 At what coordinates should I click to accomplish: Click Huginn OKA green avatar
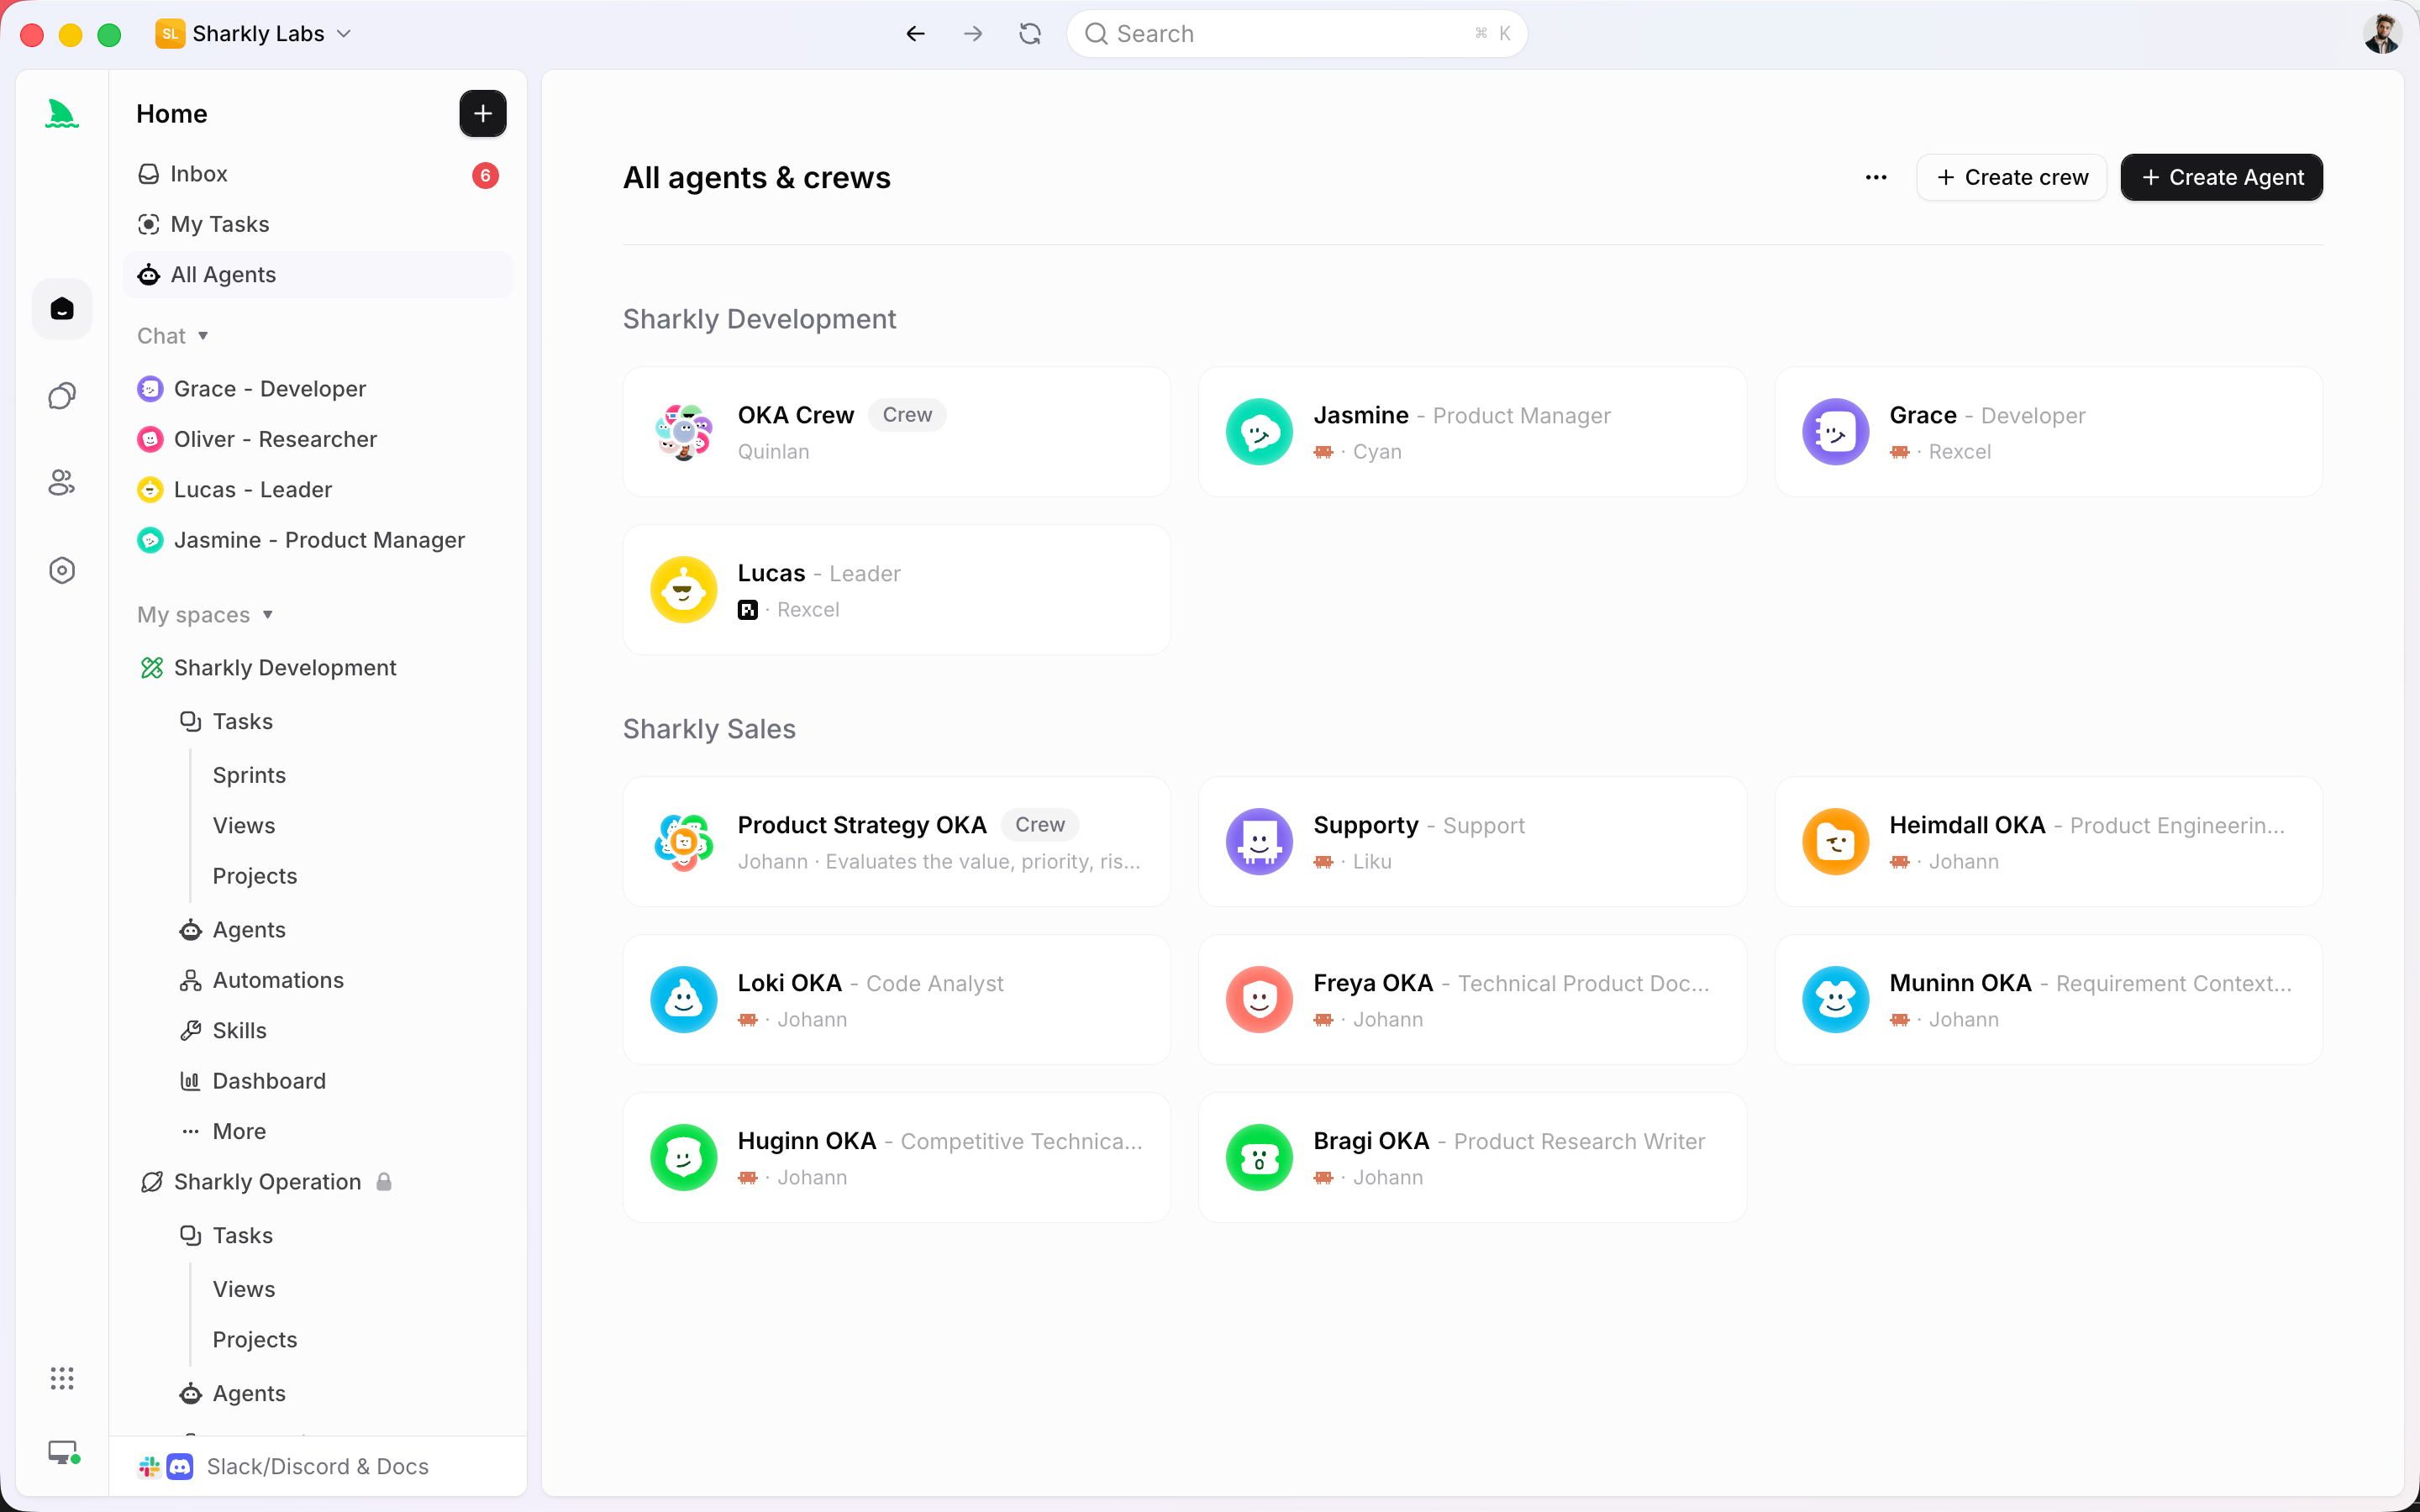click(684, 1158)
